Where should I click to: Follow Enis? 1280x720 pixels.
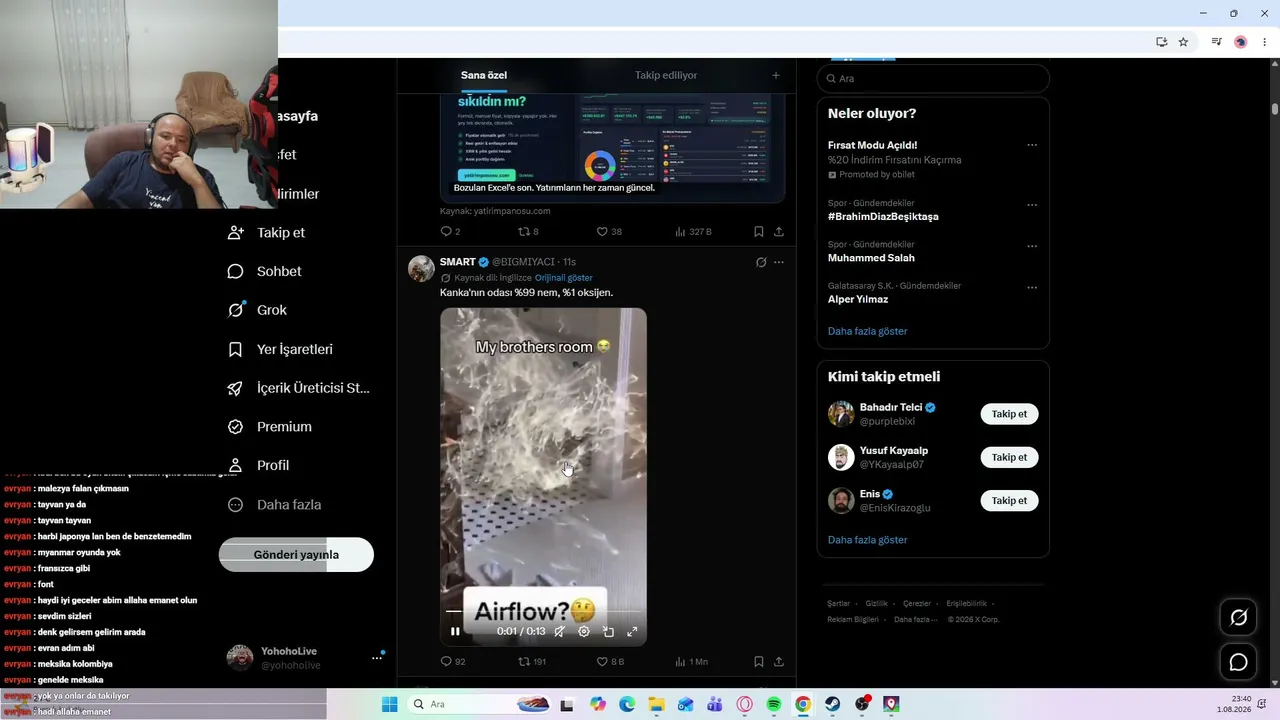click(1009, 500)
